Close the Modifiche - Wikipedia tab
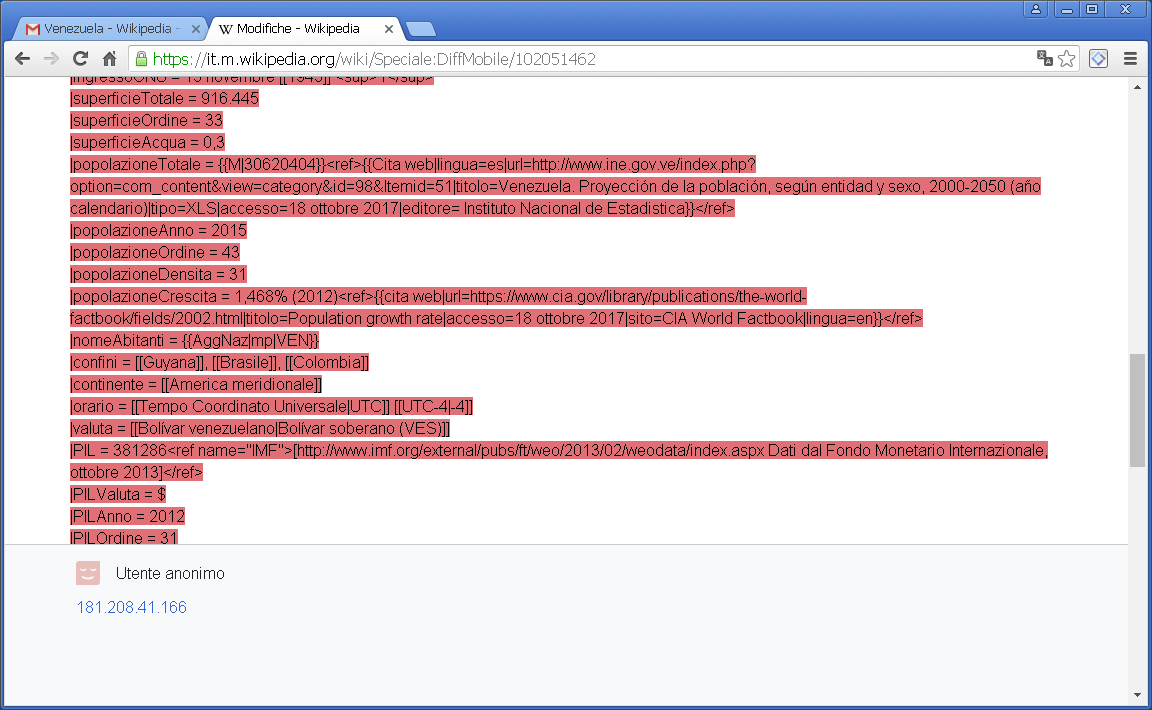This screenshot has width=1152, height=710. [x=385, y=29]
